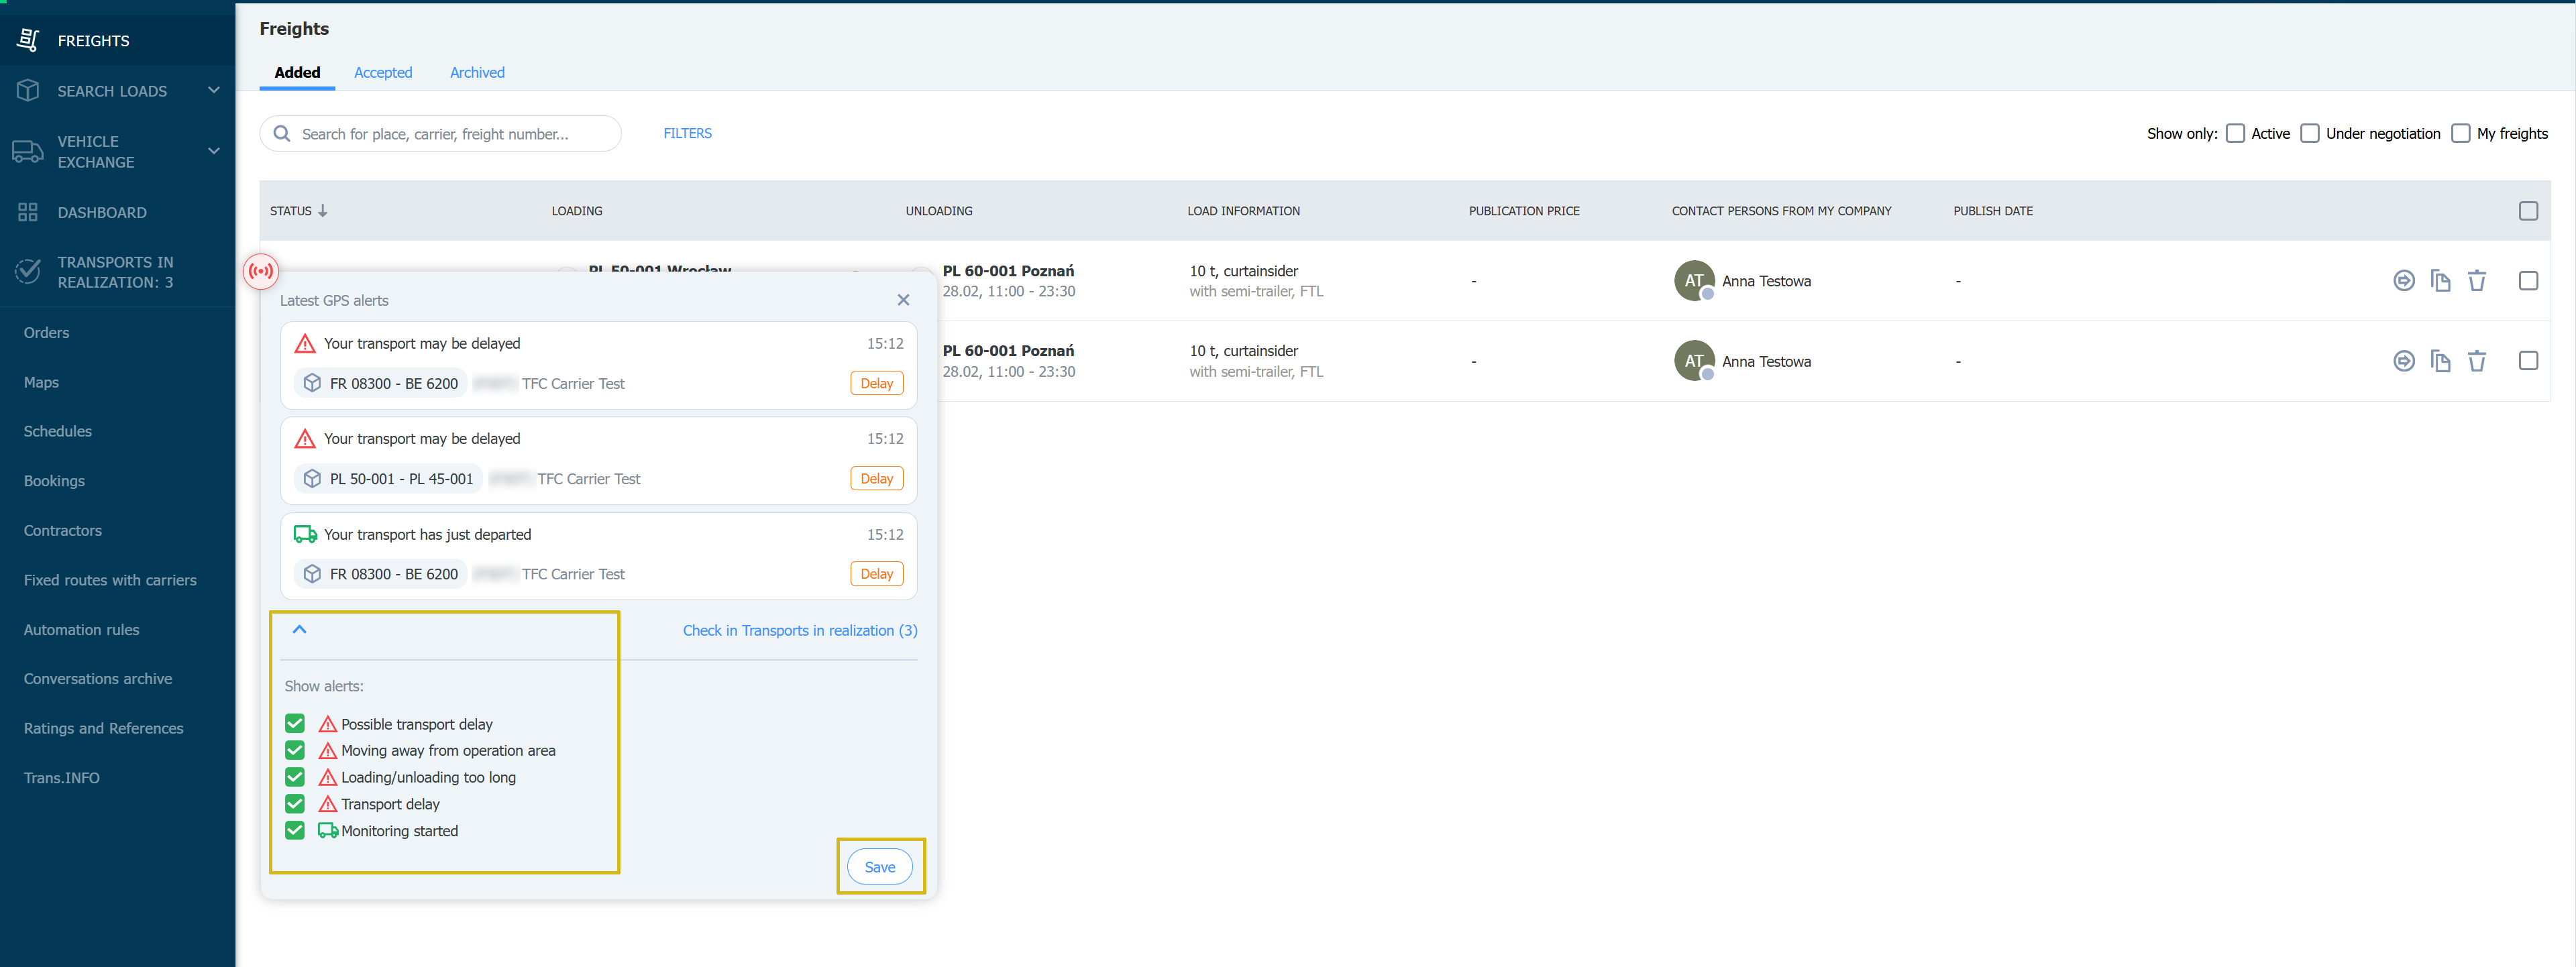
Task: Click the trash icon in second freight row
Action: pyautogui.click(x=2477, y=361)
